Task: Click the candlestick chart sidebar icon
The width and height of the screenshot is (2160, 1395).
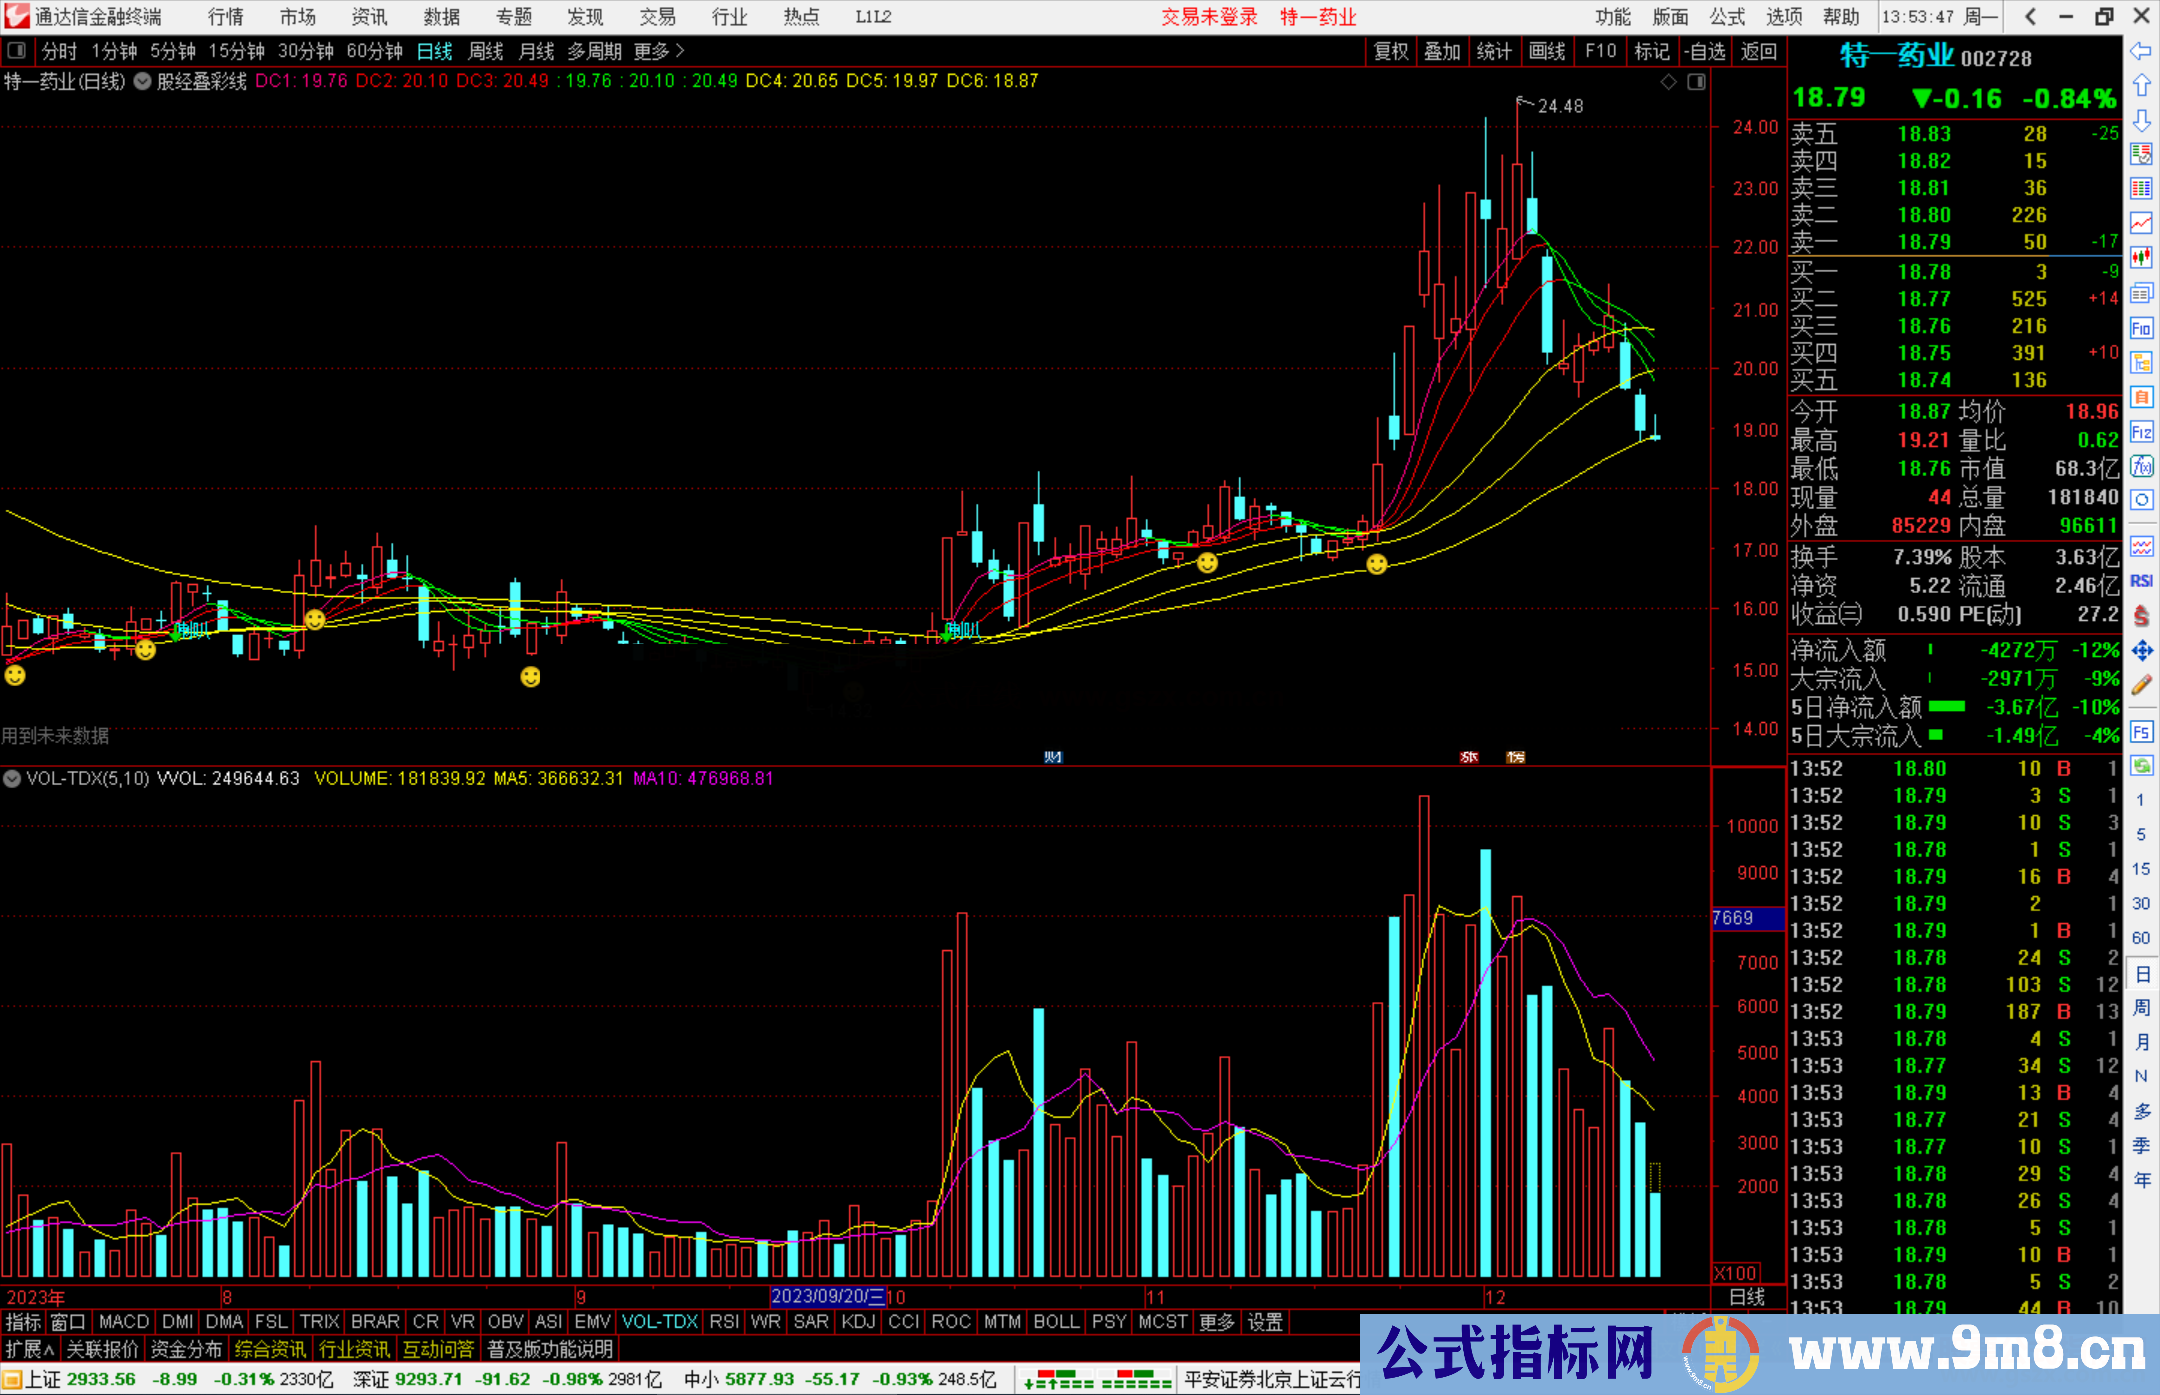Action: coord(2141,258)
